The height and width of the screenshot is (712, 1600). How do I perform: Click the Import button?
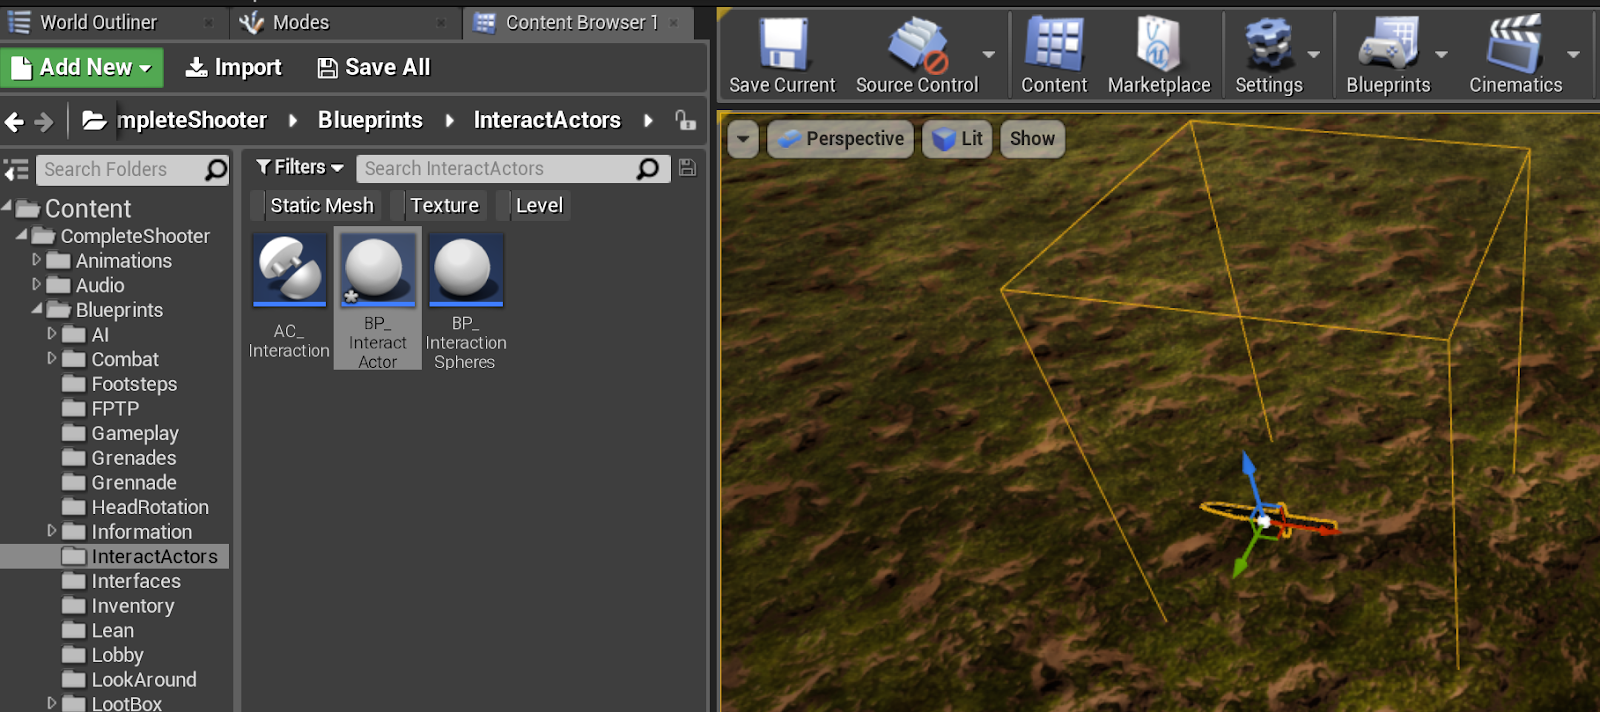(234, 67)
